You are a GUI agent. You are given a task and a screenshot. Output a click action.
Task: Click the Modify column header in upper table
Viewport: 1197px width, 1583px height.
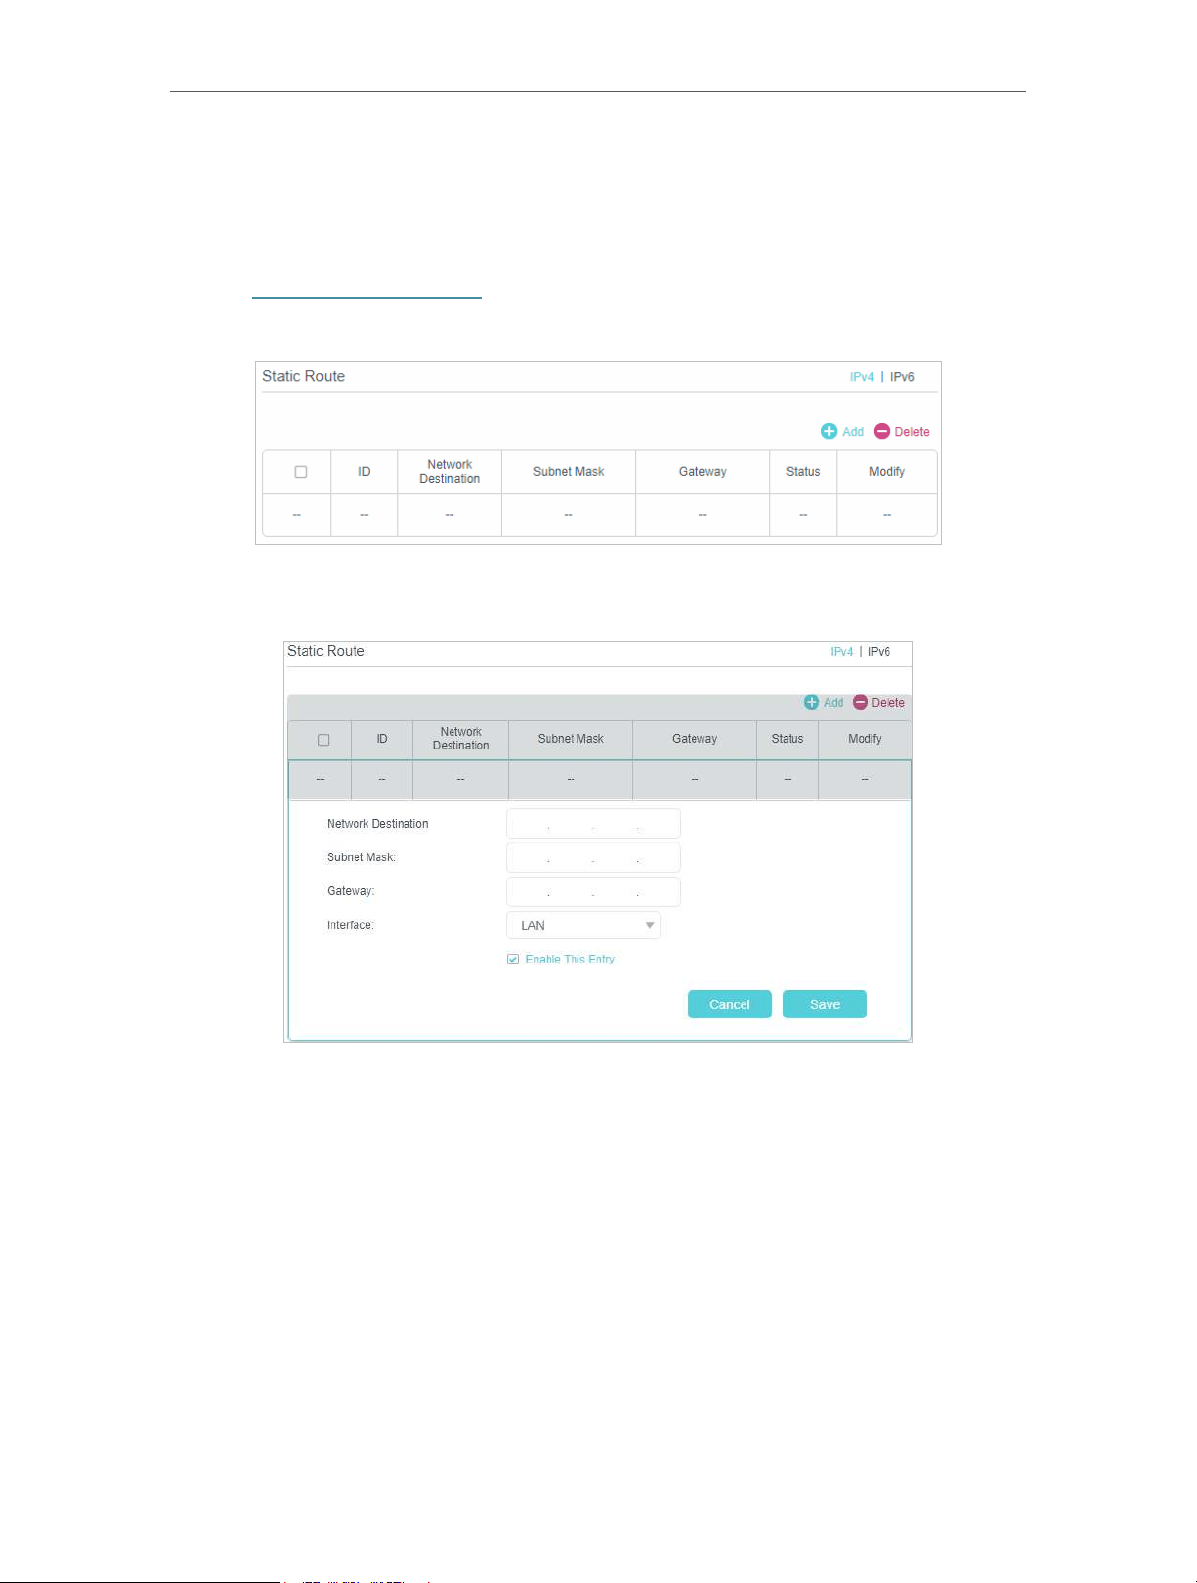click(x=887, y=472)
